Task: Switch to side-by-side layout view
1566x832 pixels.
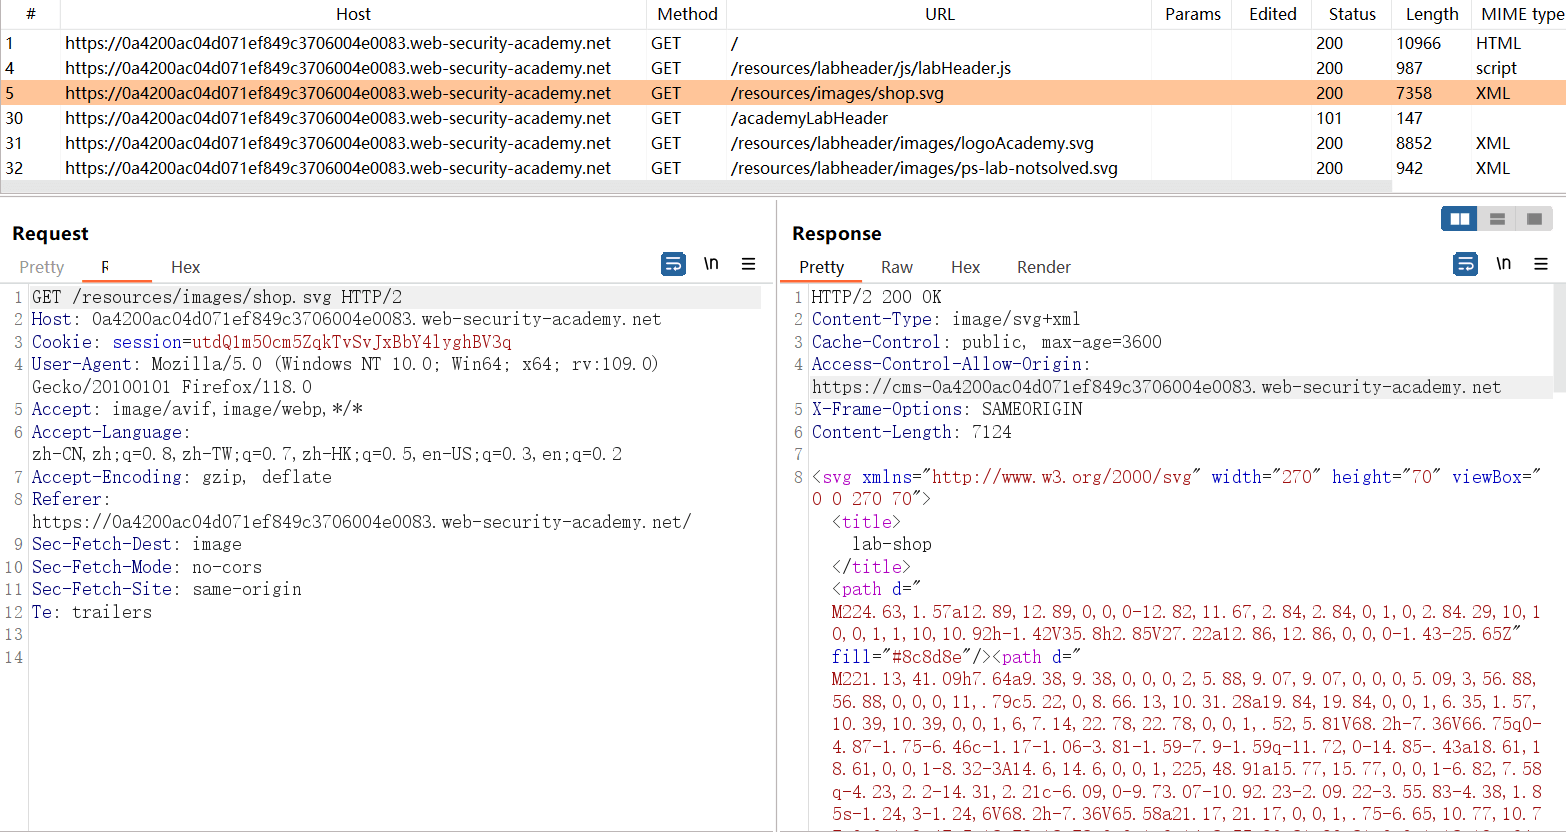Action: click(x=1460, y=219)
